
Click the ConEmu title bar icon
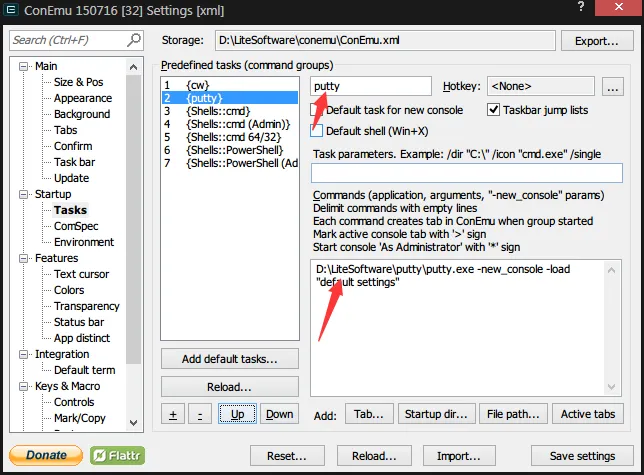click(x=10, y=9)
